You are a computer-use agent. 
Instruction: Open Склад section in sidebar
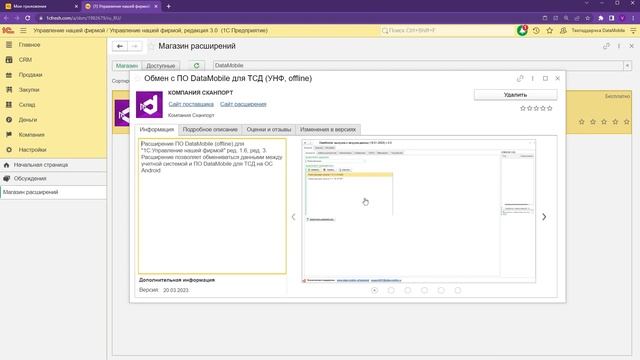(53, 105)
